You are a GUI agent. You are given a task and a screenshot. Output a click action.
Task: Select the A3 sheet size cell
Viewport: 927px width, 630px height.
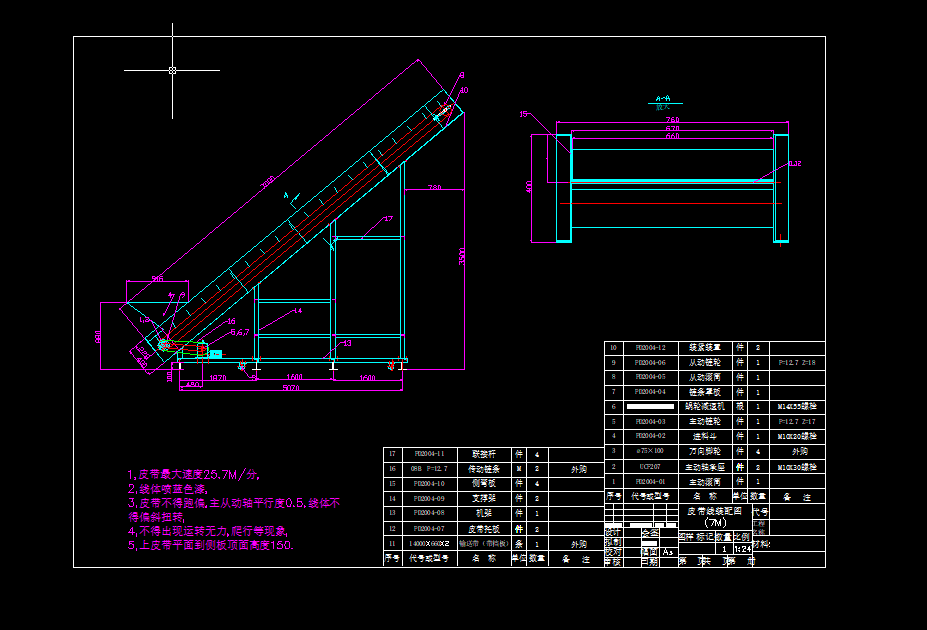coord(667,552)
